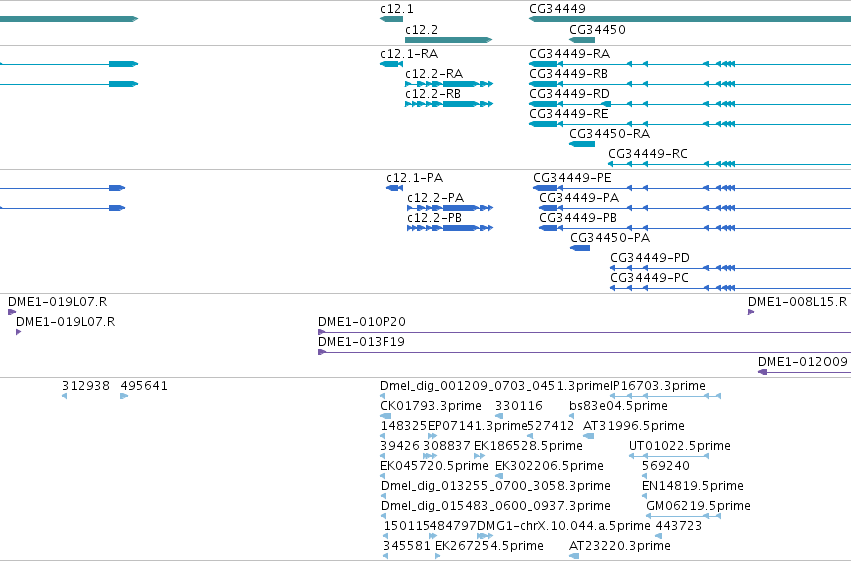Click the c12.2-PB CDS glyph
Image resolution: width=851 pixels, height=561 pixels.
tap(450, 228)
